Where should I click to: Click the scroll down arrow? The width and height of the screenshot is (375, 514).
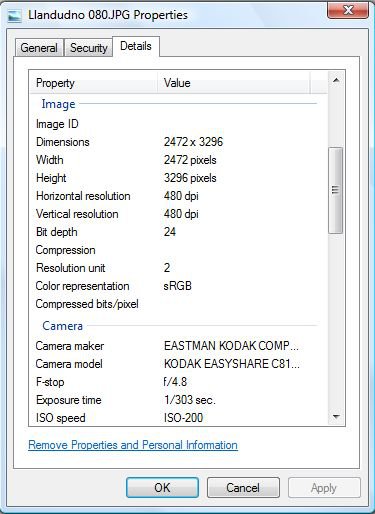coord(336,416)
